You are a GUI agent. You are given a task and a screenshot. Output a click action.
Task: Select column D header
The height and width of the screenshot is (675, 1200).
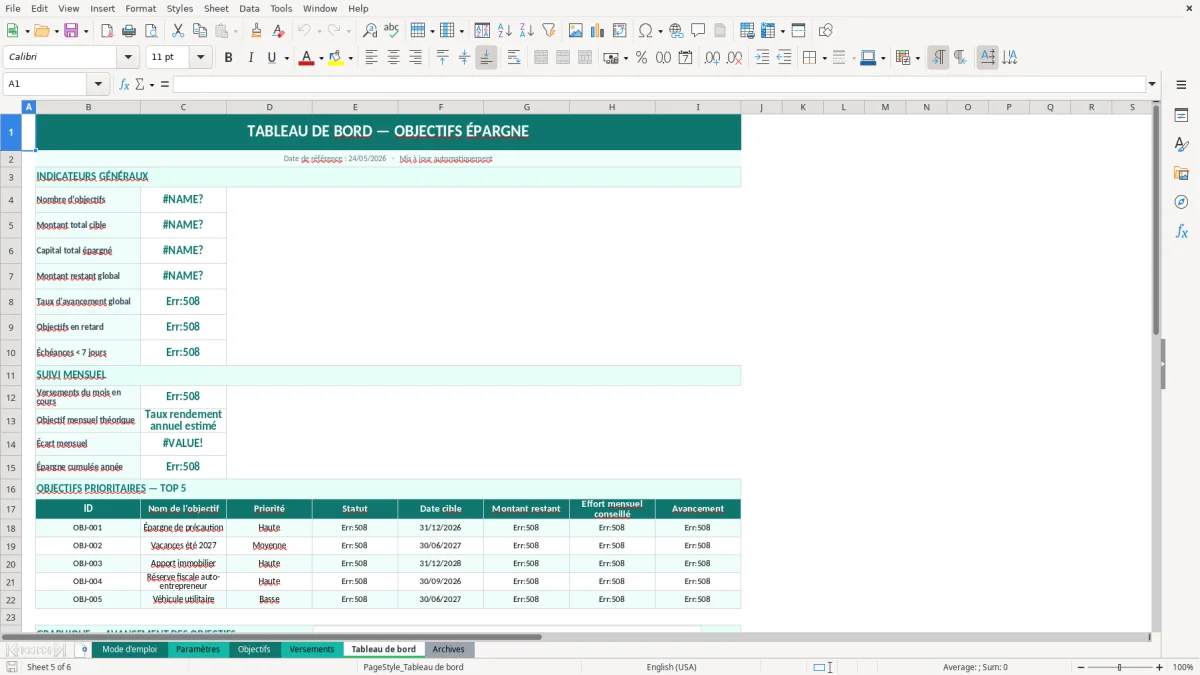269,107
